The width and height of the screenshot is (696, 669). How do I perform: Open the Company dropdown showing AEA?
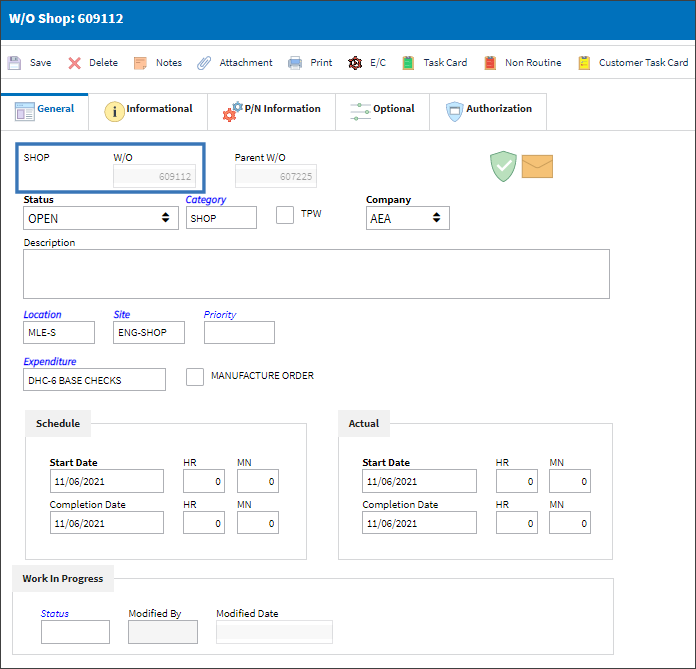pyautogui.click(x=407, y=218)
